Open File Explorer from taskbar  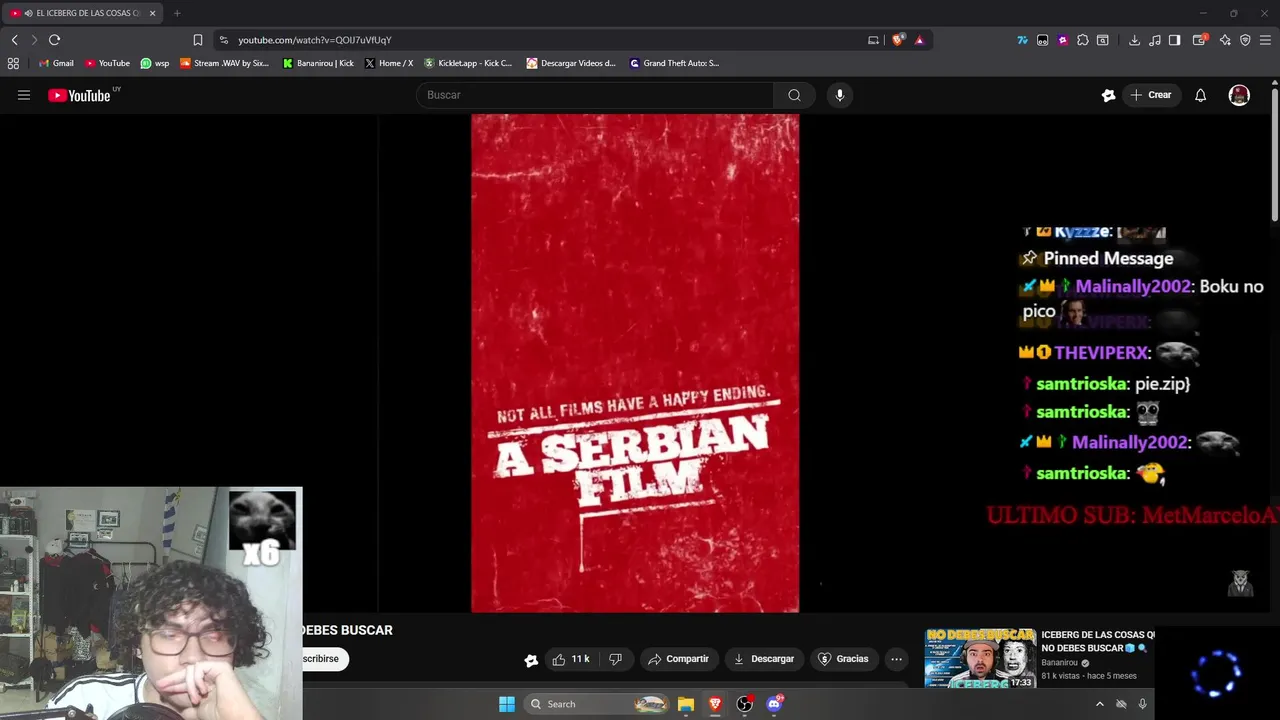686,704
